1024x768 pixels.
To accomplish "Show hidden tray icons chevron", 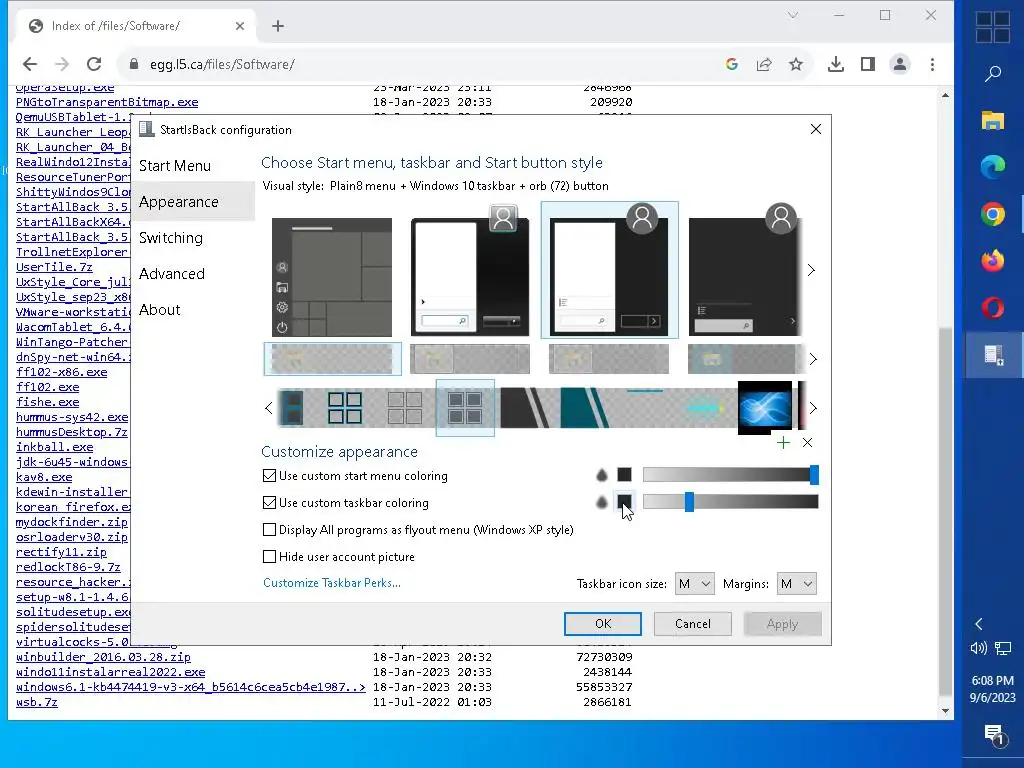I will pyautogui.click(x=978, y=624).
